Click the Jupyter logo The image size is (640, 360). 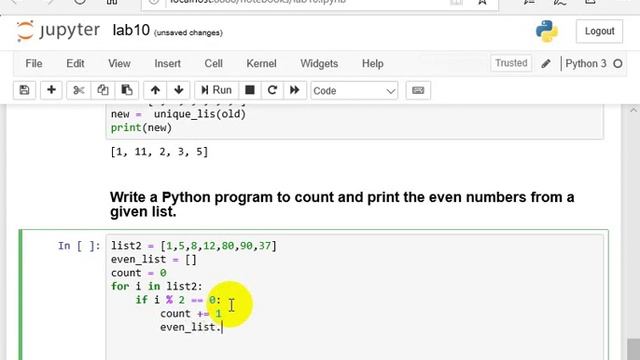(x=58, y=31)
